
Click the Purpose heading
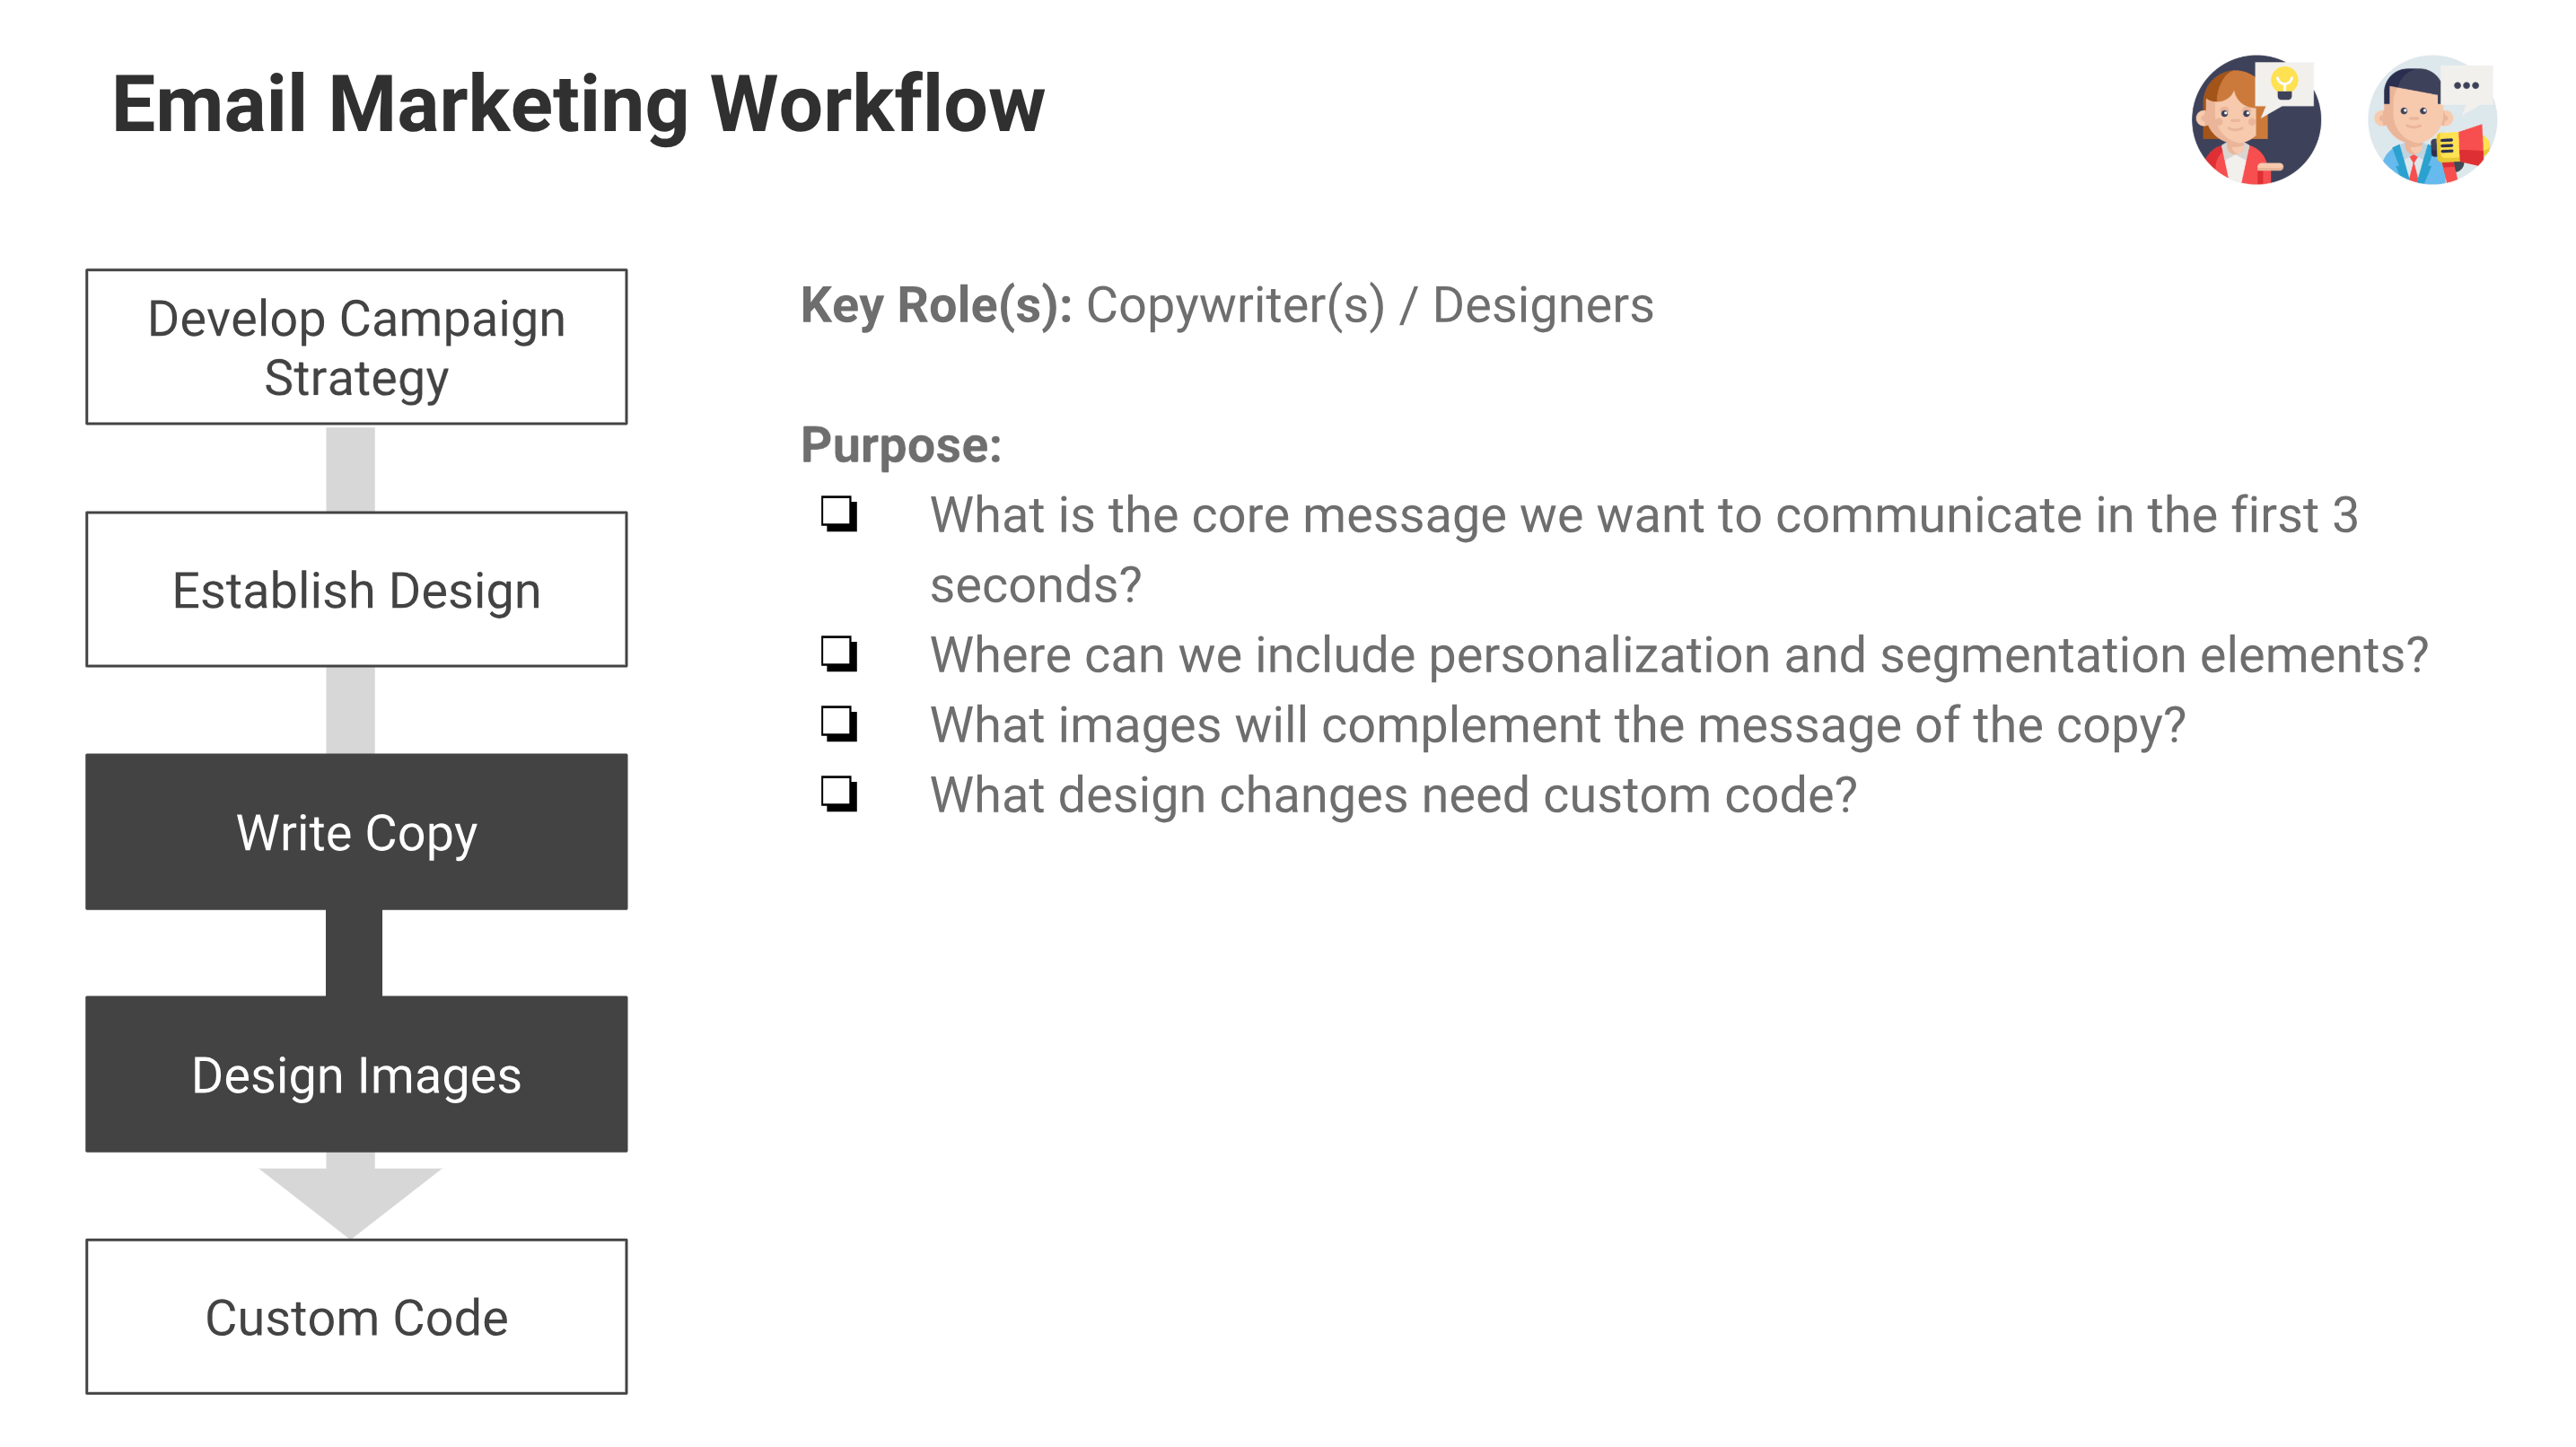pyautogui.click(x=901, y=446)
